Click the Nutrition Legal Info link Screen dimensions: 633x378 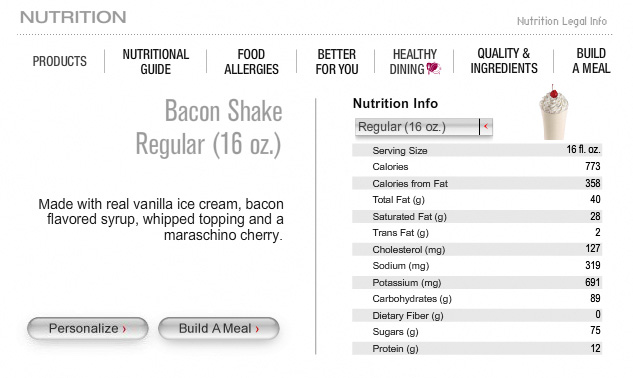562,21
